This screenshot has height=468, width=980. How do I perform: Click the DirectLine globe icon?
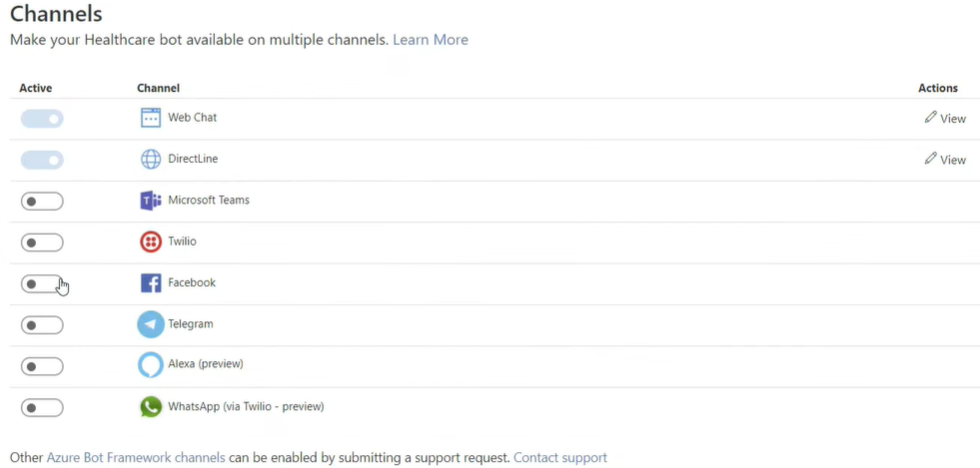(151, 159)
